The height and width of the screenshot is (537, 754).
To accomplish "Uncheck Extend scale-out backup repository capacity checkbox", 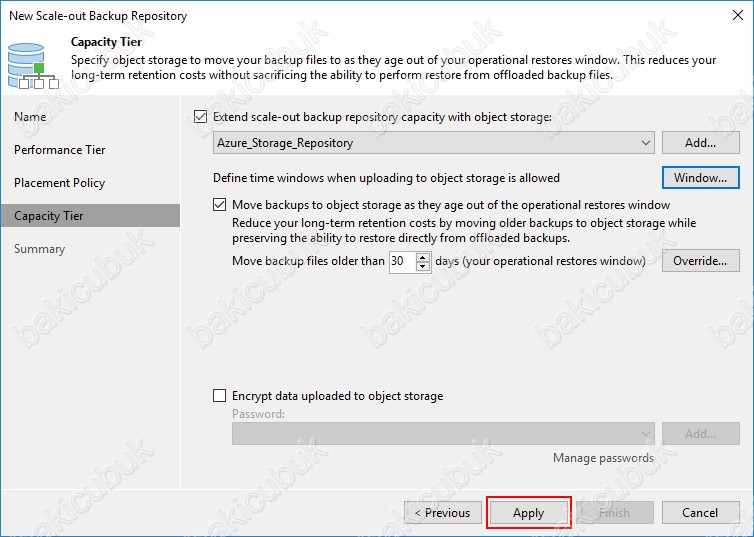I will click(x=201, y=117).
